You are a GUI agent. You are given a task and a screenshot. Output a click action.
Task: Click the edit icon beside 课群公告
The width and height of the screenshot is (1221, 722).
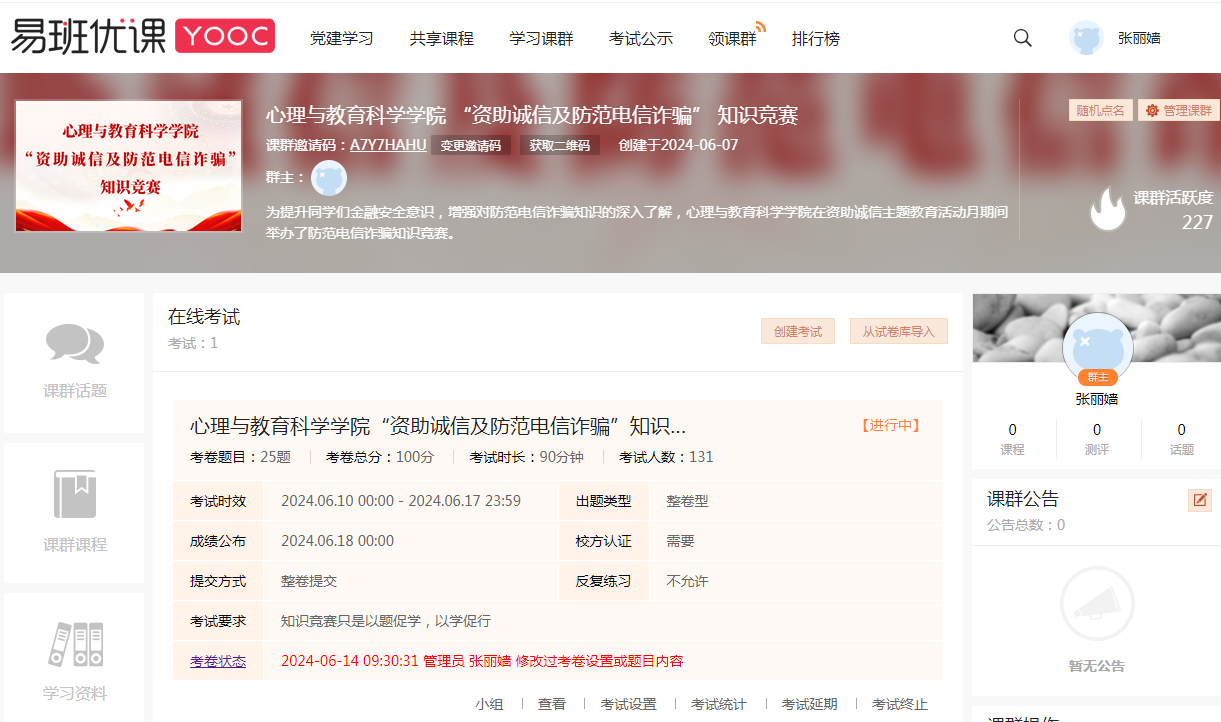[1199, 500]
